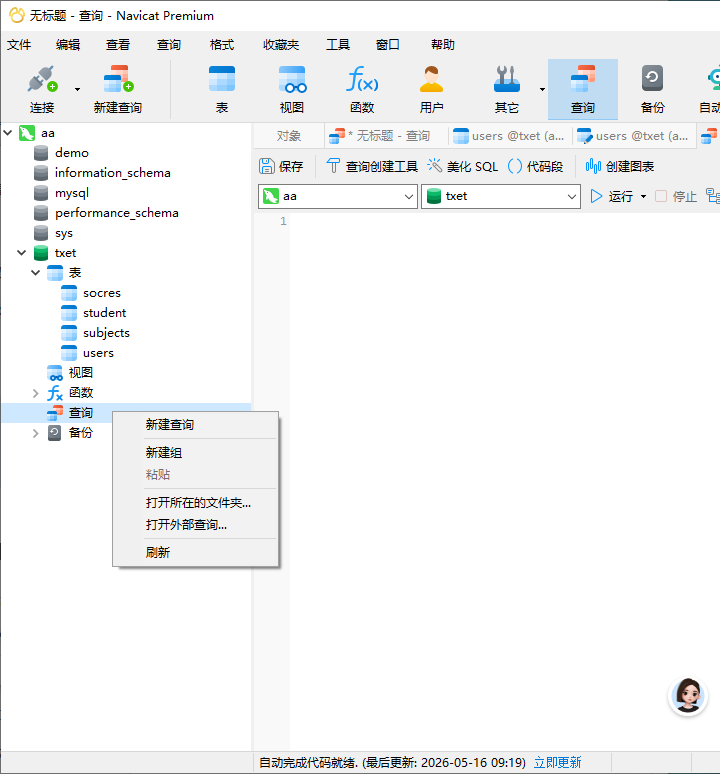
Task: Click the 立即更新 link in status bar
Action: pyautogui.click(x=557, y=763)
